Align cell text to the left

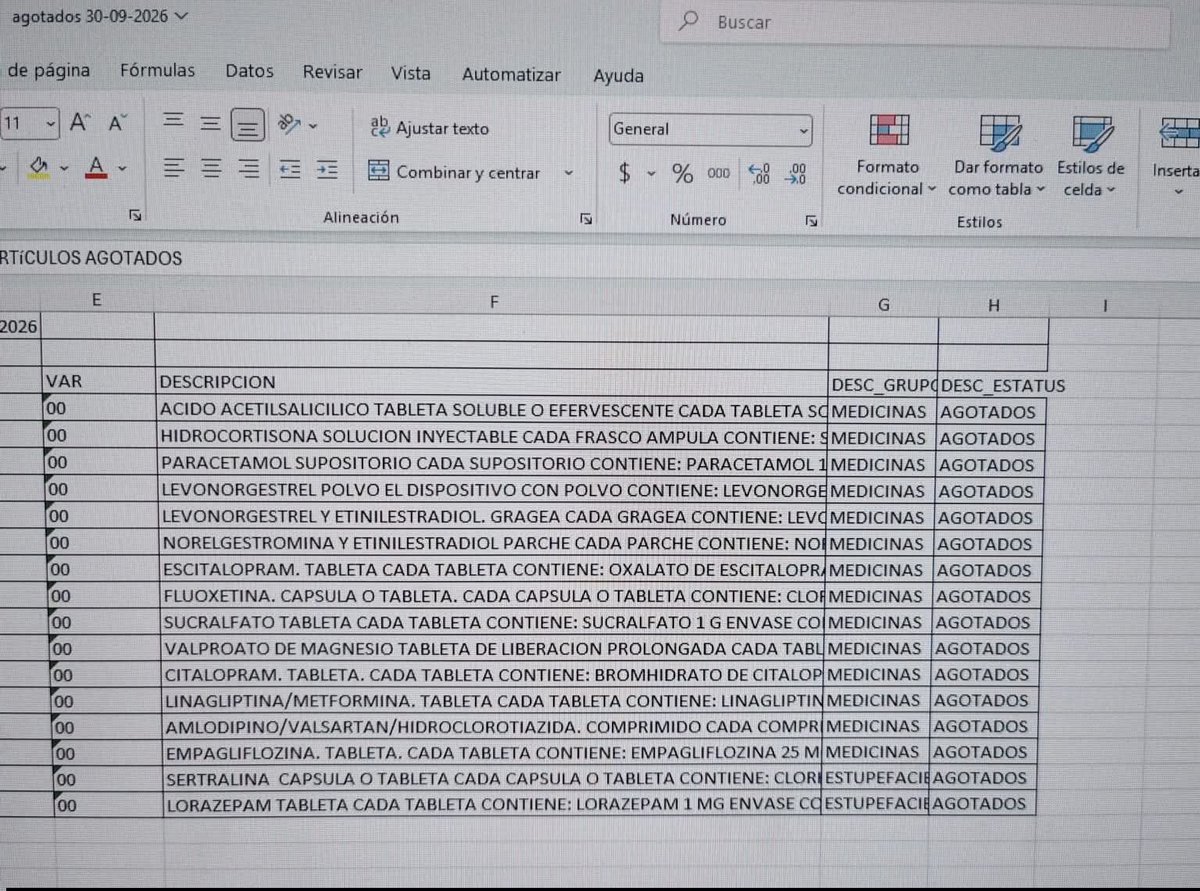click(x=174, y=168)
